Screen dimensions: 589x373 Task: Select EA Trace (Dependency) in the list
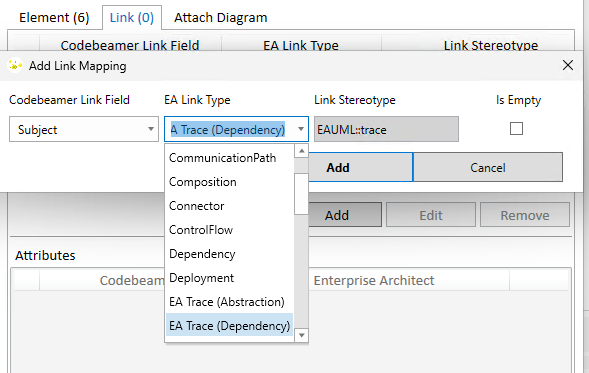click(229, 326)
